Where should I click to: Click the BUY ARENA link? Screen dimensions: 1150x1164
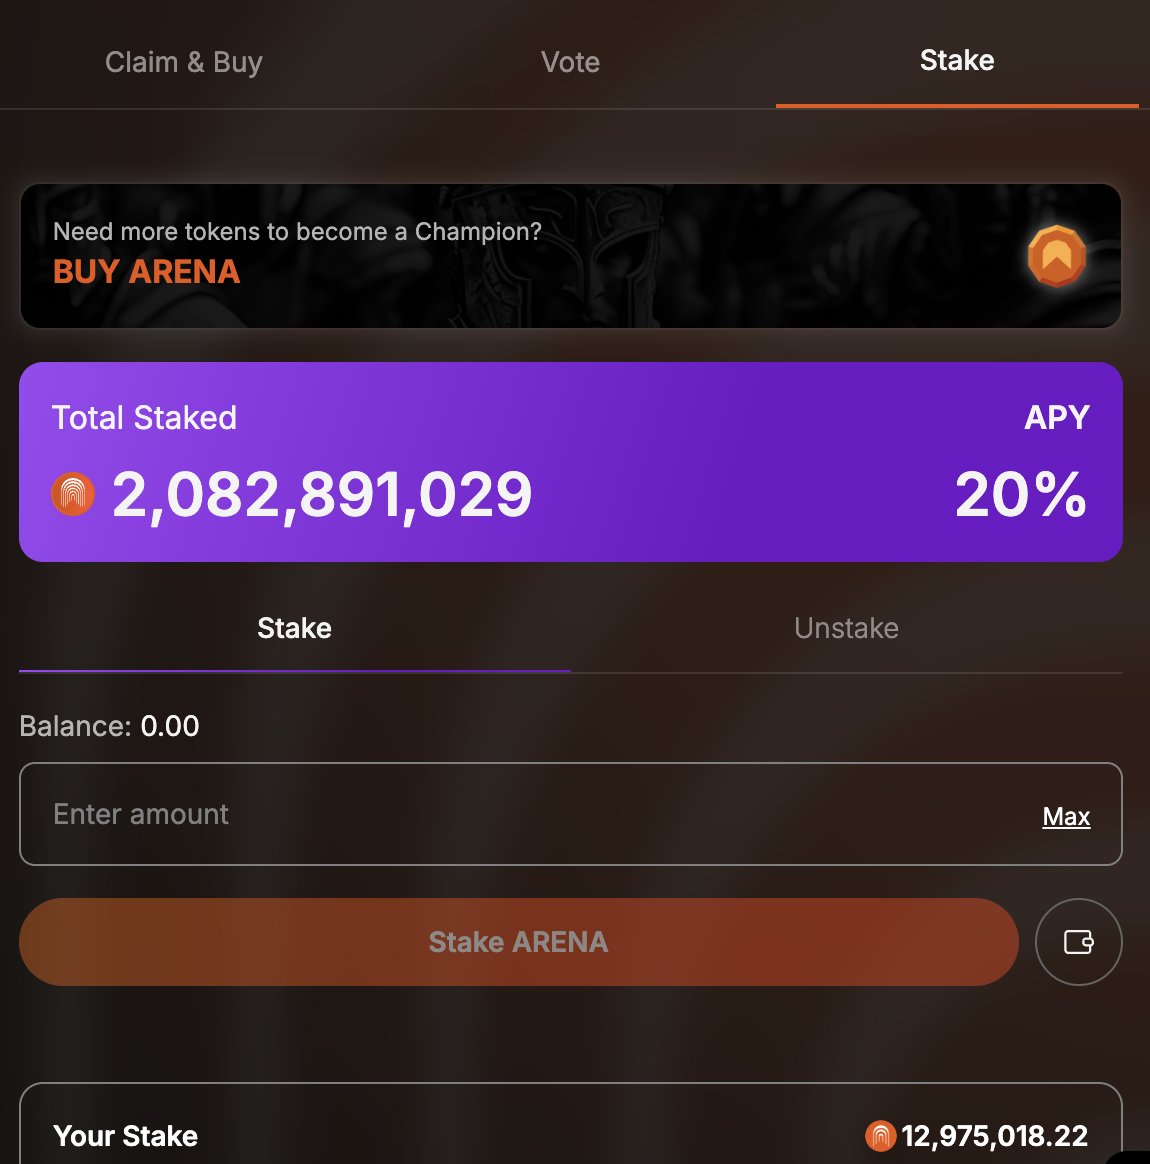pyautogui.click(x=146, y=272)
